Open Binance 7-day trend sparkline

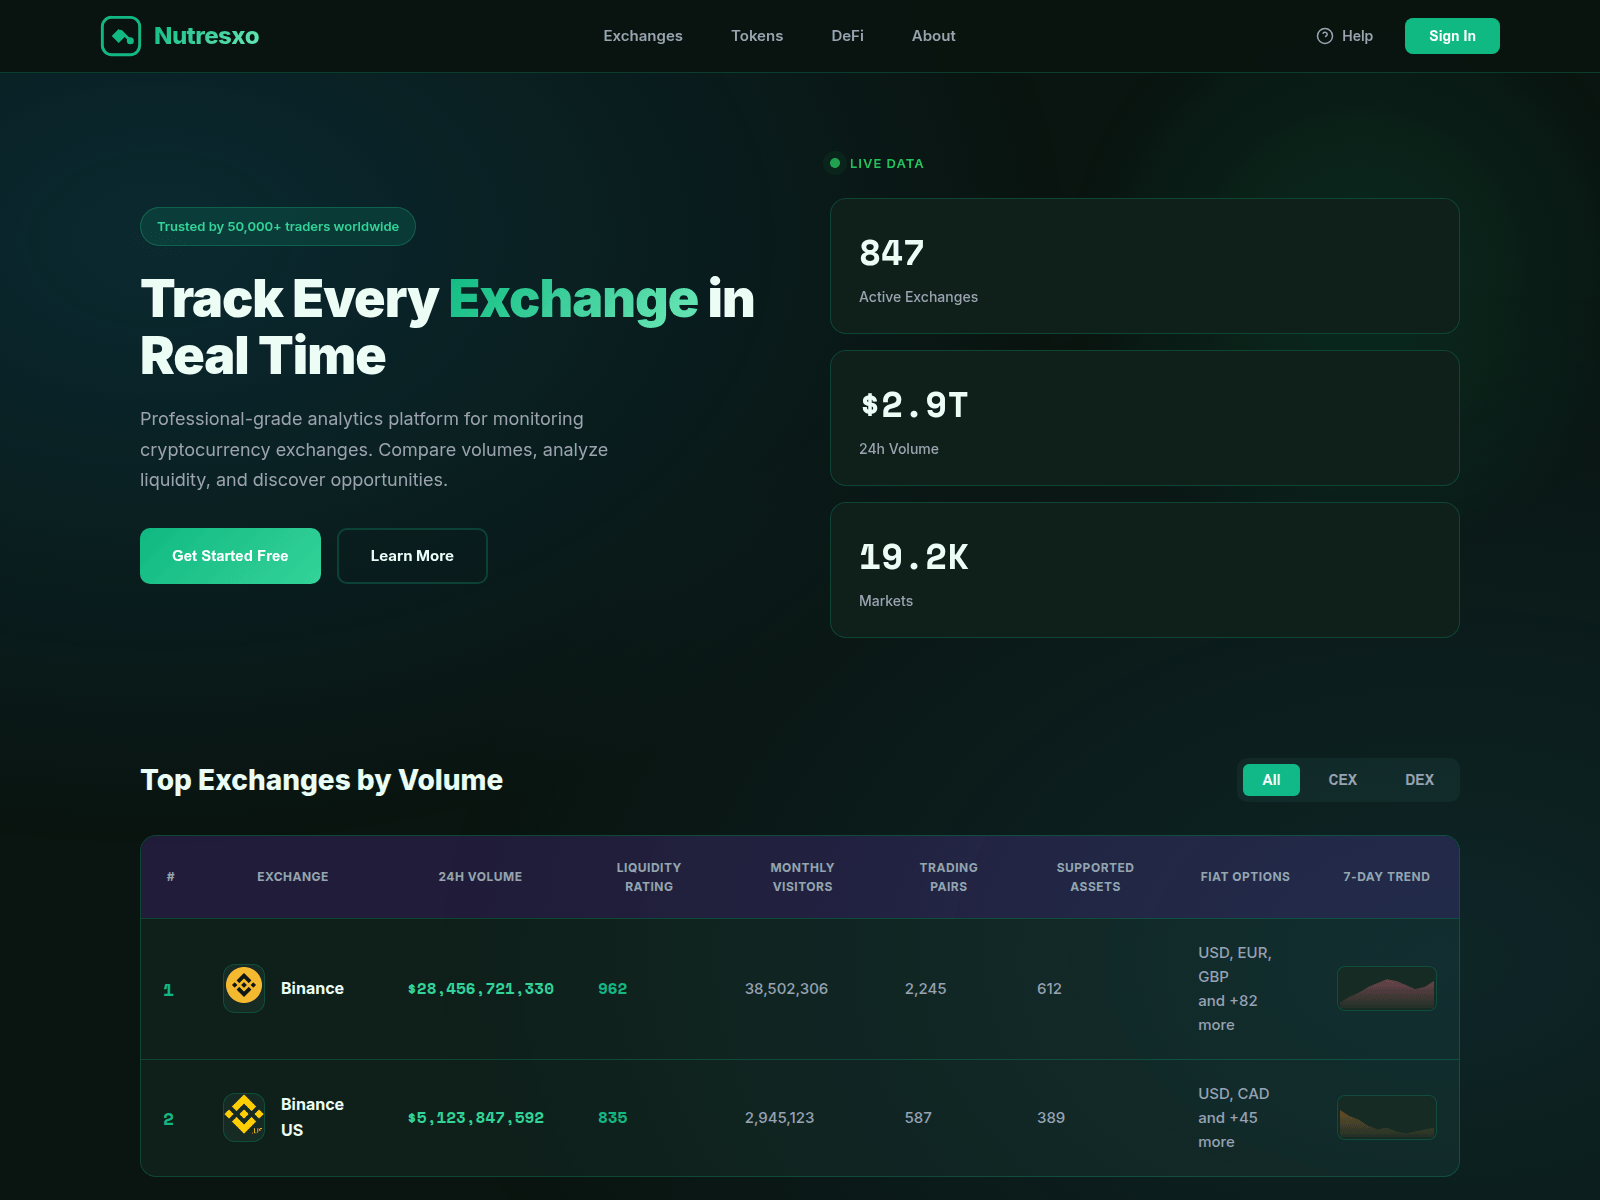tap(1386, 988)
